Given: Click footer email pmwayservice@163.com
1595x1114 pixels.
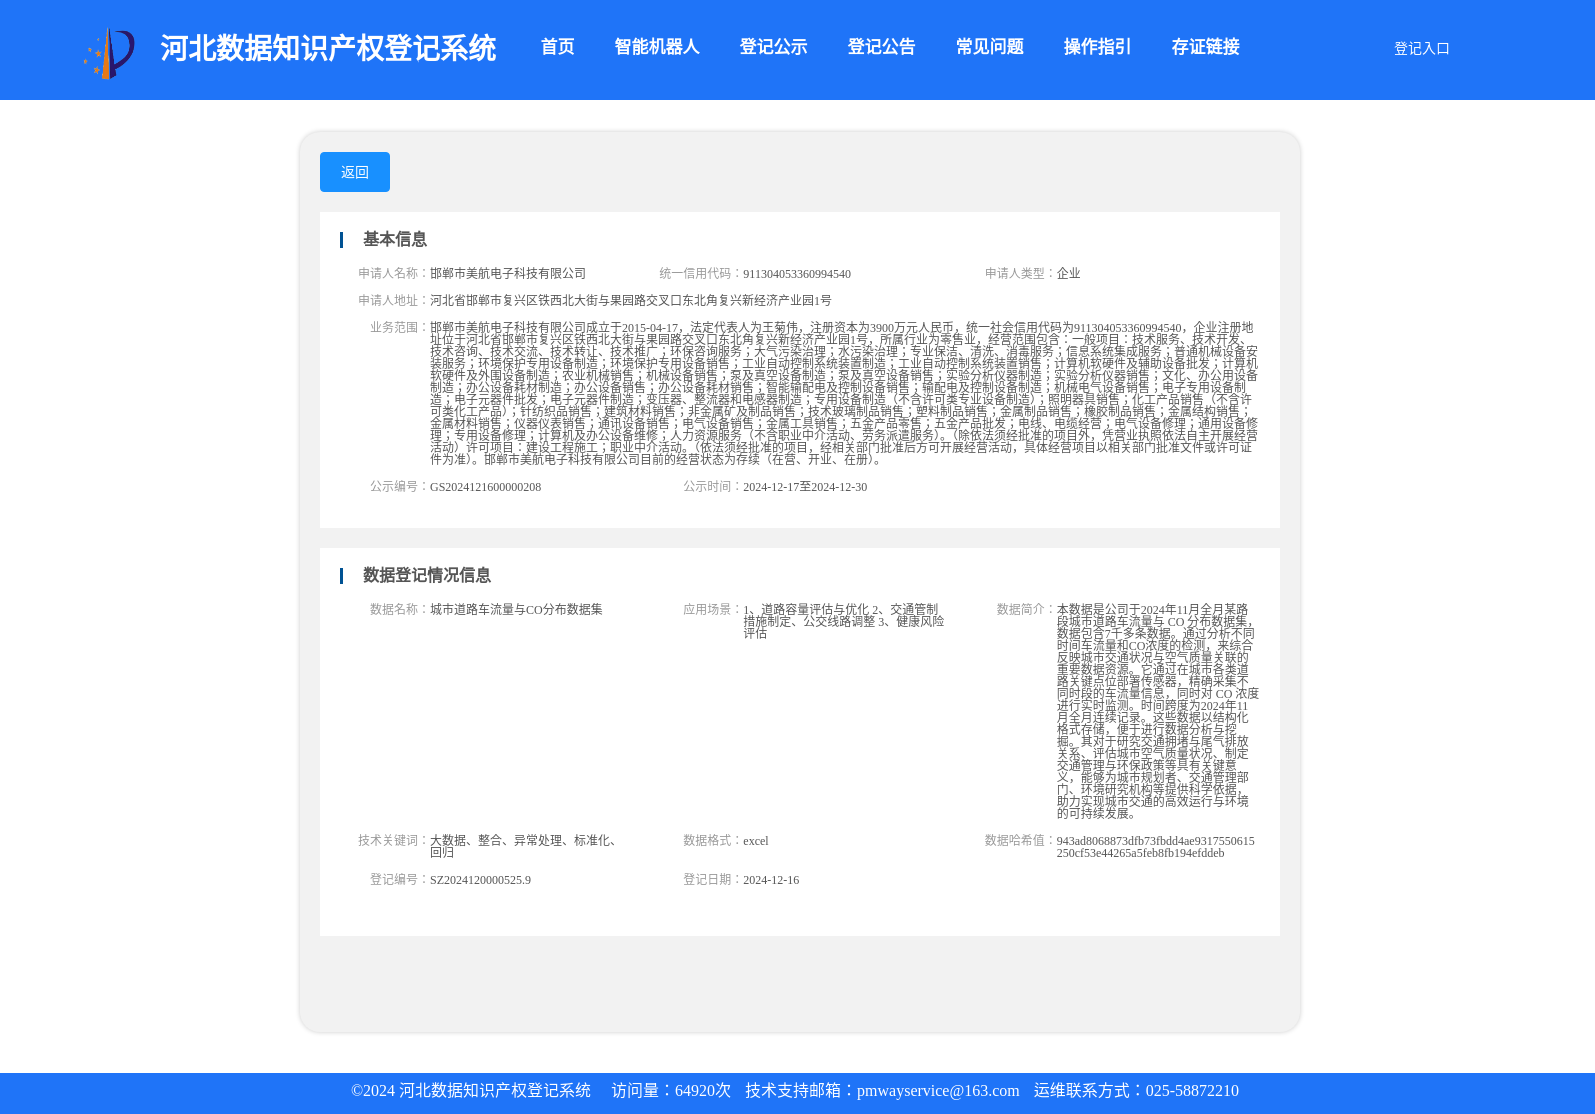Looking at the screenshot, I should [938, 1091].
